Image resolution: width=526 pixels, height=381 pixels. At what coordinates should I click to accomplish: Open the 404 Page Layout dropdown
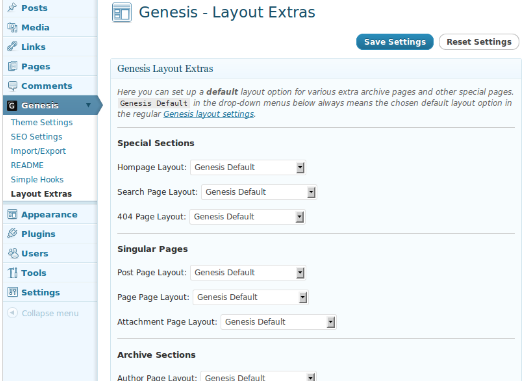(x=248, y=217)
